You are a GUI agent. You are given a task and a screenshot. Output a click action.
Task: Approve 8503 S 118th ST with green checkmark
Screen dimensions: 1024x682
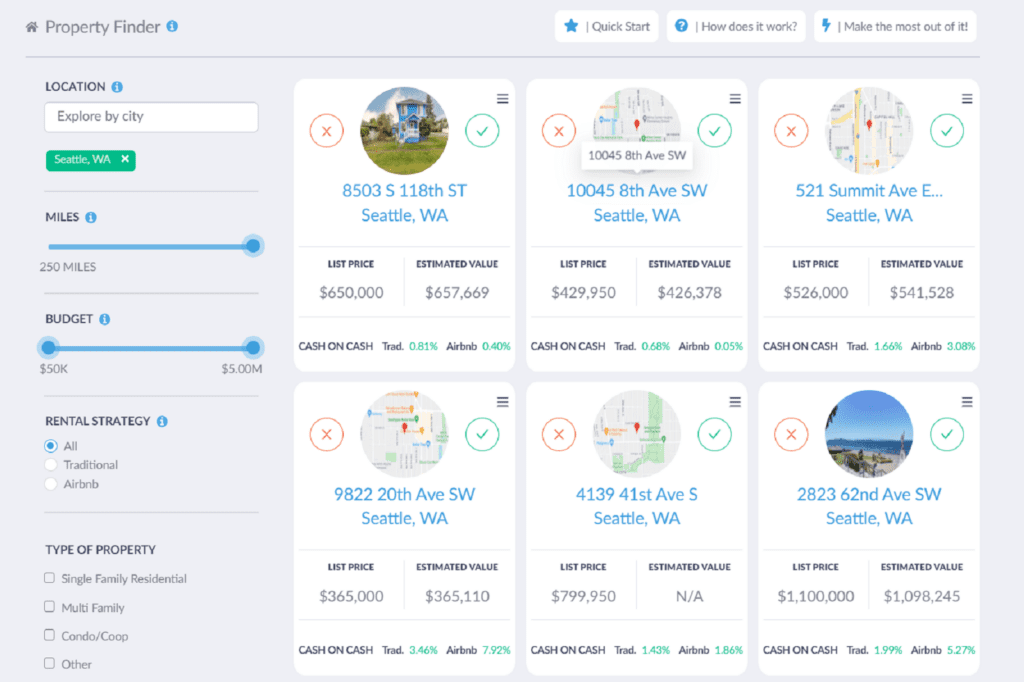(482, 130)
